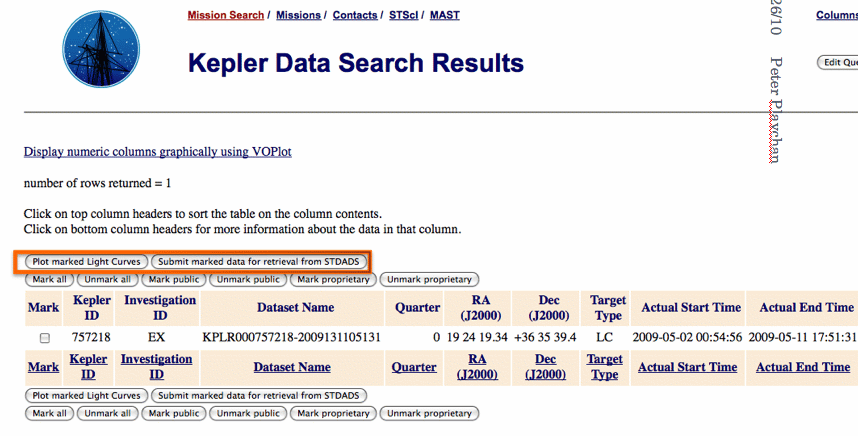The height and width of the screenshot is (436, 858).
Task: Click Unmark proprietary button below the table
Action: [429, 413]
